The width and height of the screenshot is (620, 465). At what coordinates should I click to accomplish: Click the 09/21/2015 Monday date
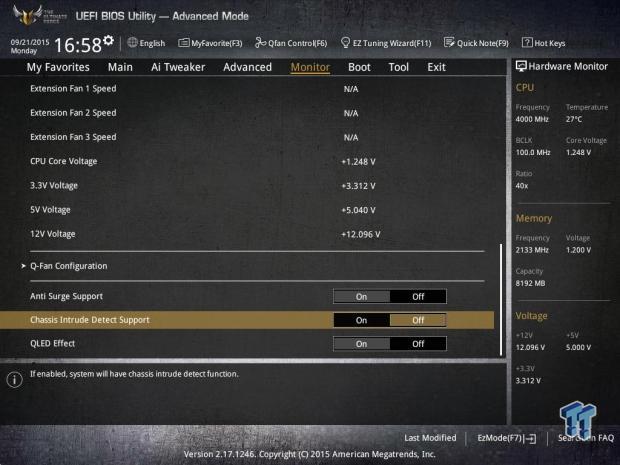click(30, 46)
